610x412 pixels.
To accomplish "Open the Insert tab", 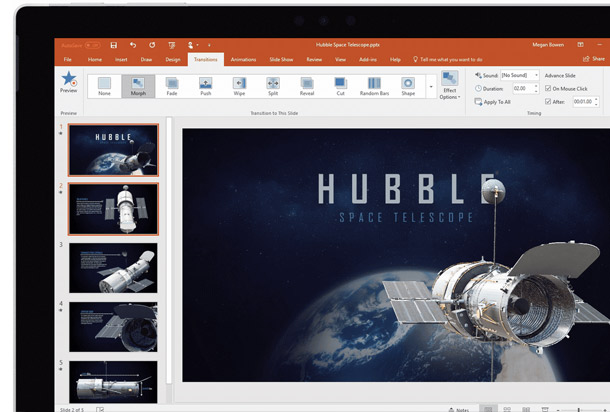I will click(121, 60).
